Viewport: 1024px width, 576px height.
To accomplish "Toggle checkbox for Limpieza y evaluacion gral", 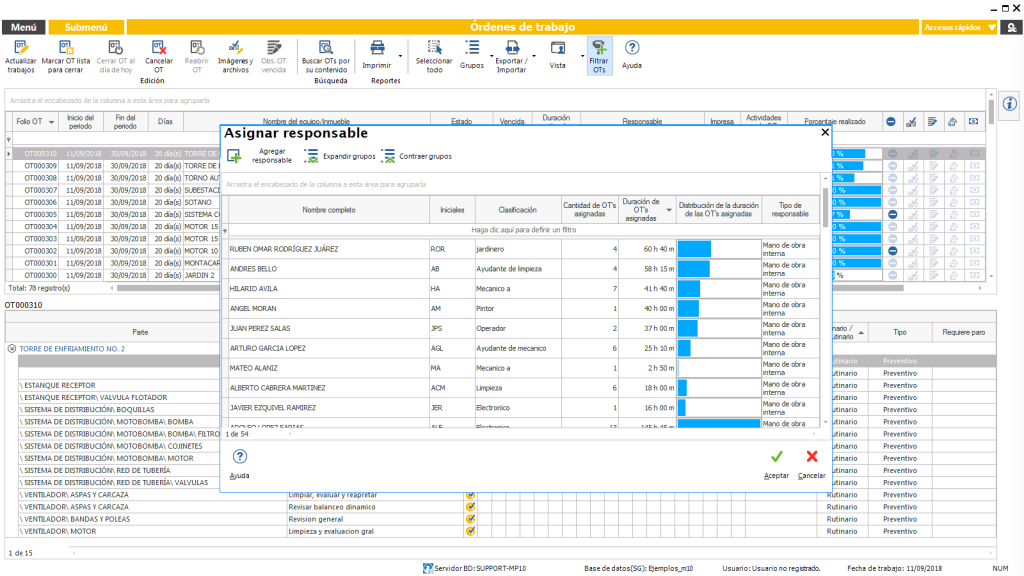I will (x=470, y=531).
